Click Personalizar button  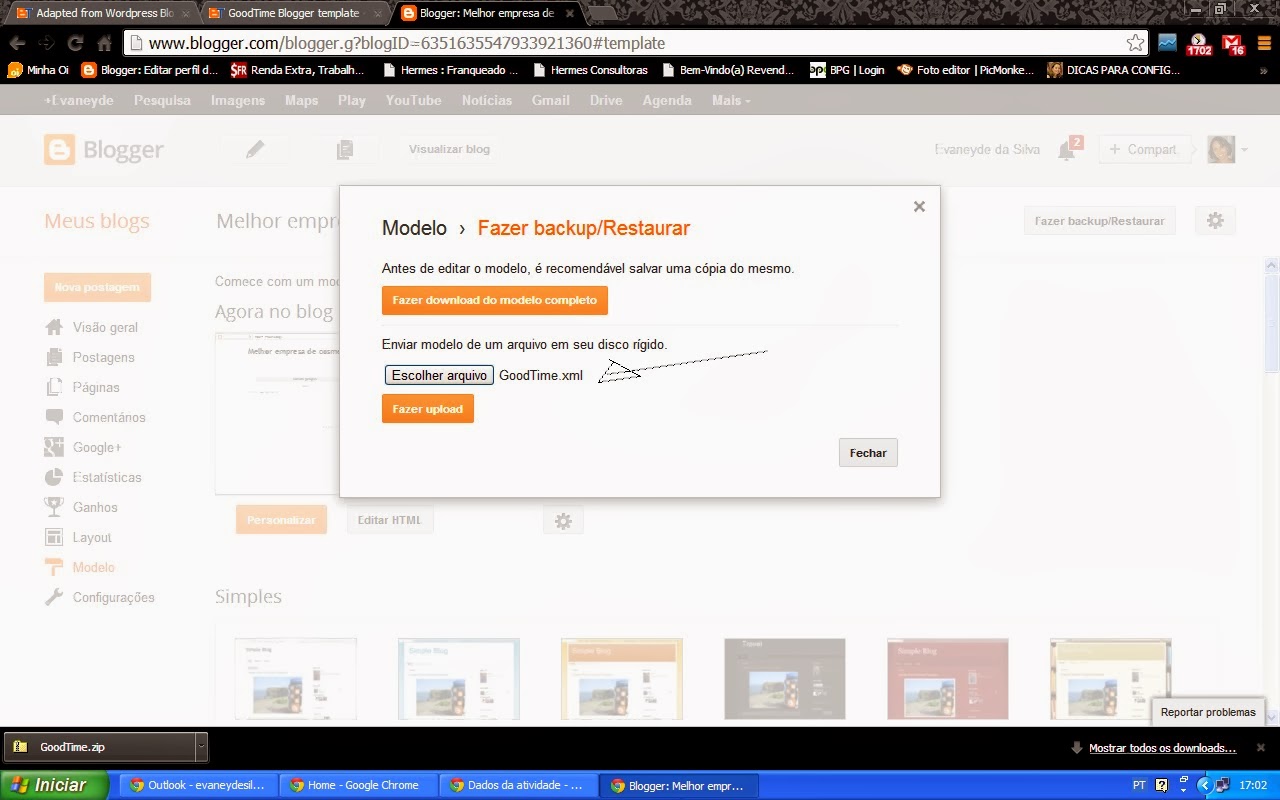click(x=281, y=520)
